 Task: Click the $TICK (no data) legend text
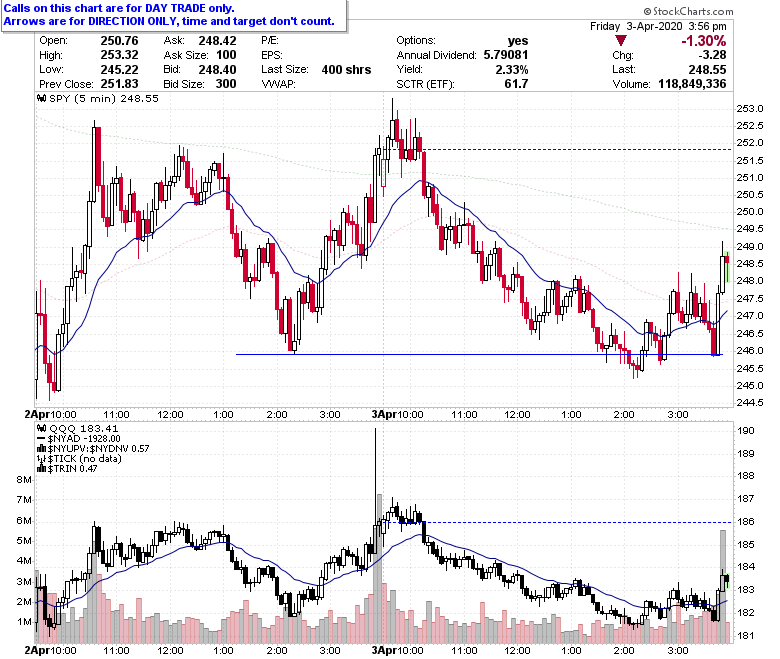(85, 459)
